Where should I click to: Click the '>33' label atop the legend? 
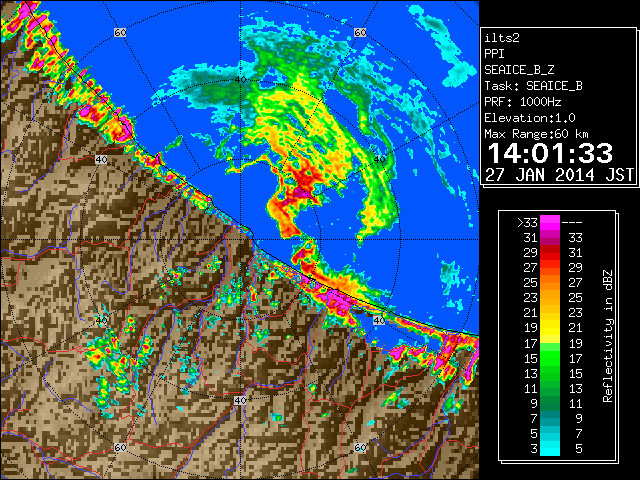[x=527, y=223]
